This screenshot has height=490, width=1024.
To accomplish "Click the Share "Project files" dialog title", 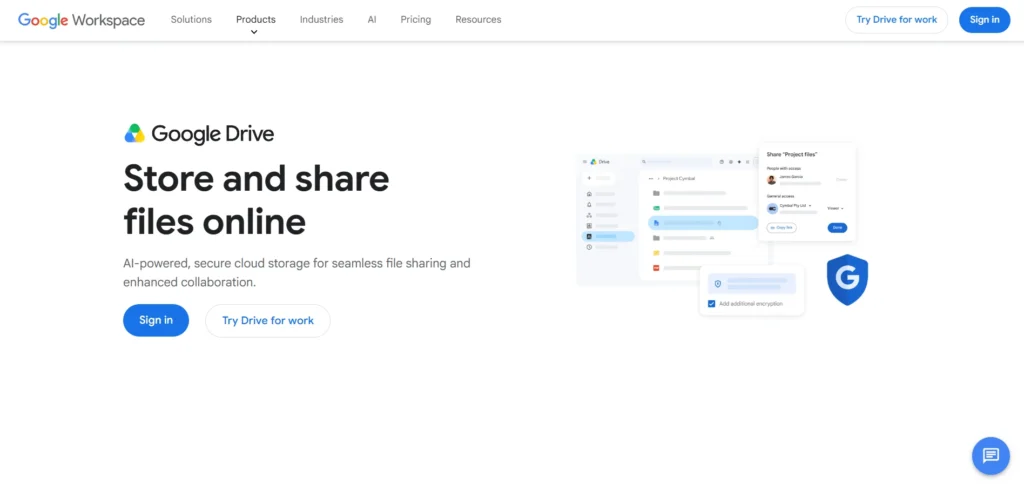I will click(792, 154).
